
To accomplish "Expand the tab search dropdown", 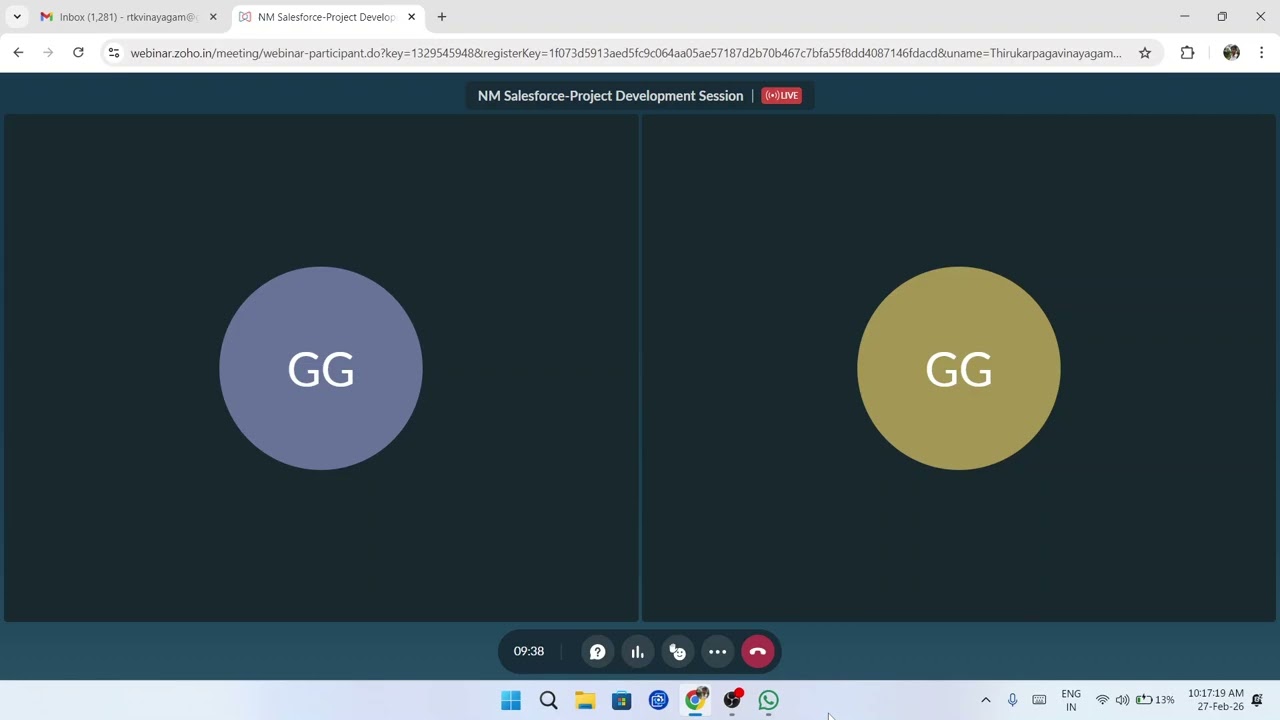I will pos(17,17).
